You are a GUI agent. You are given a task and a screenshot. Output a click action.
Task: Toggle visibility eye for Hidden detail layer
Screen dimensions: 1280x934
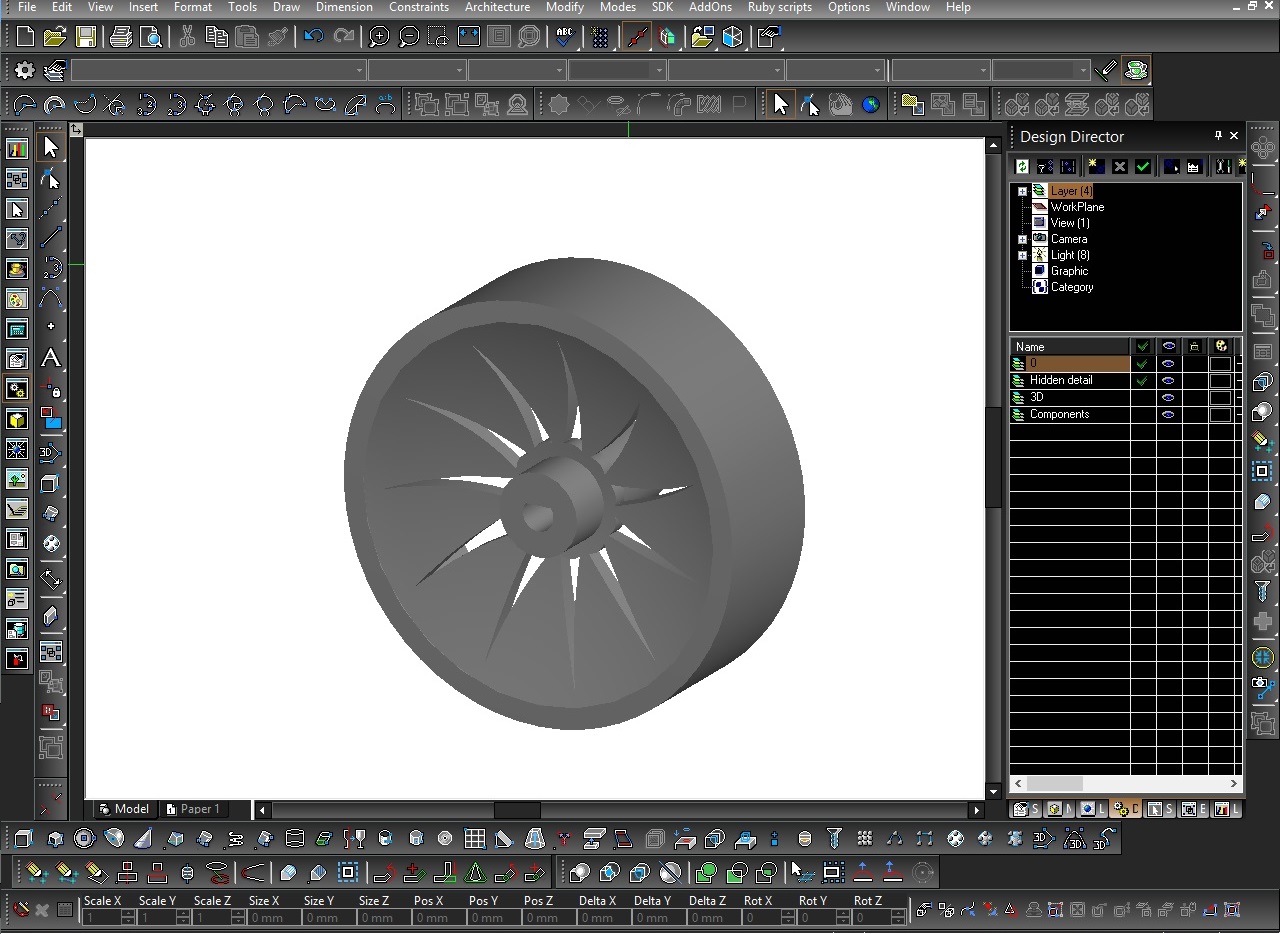click(1168, 381)
